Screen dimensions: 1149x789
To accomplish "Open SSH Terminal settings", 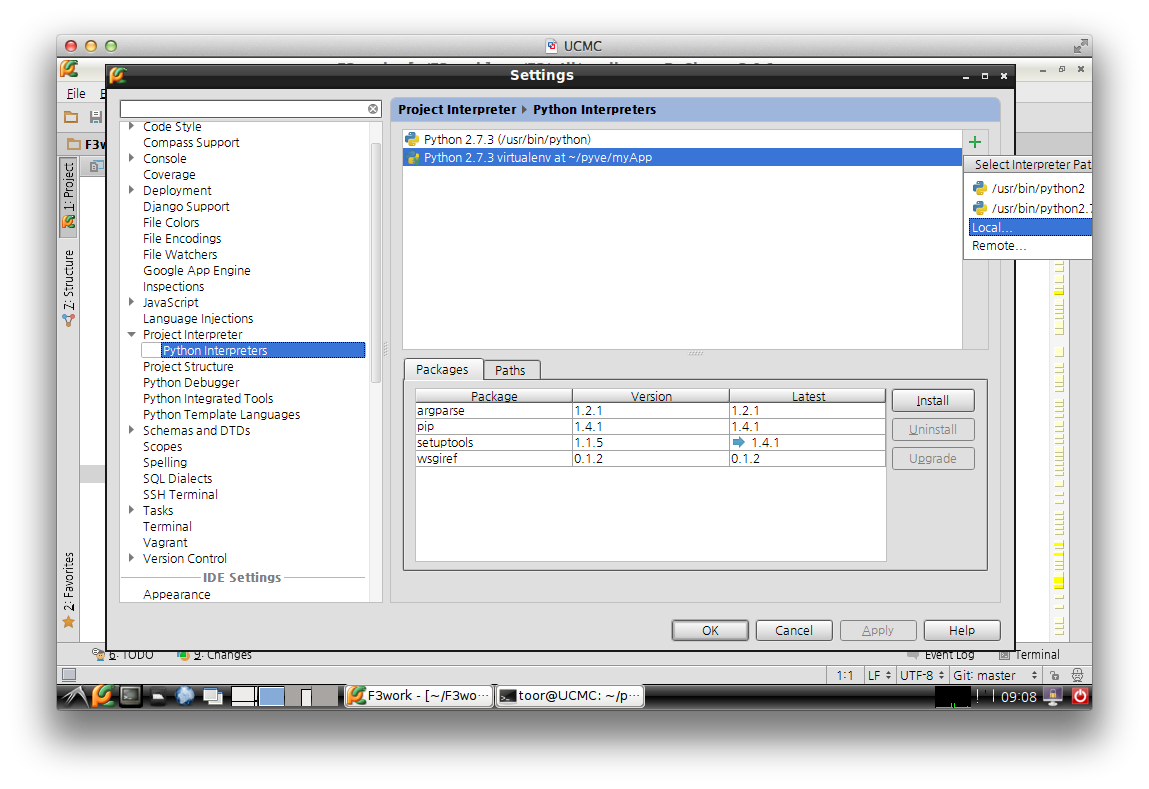I will click(180, 494).
